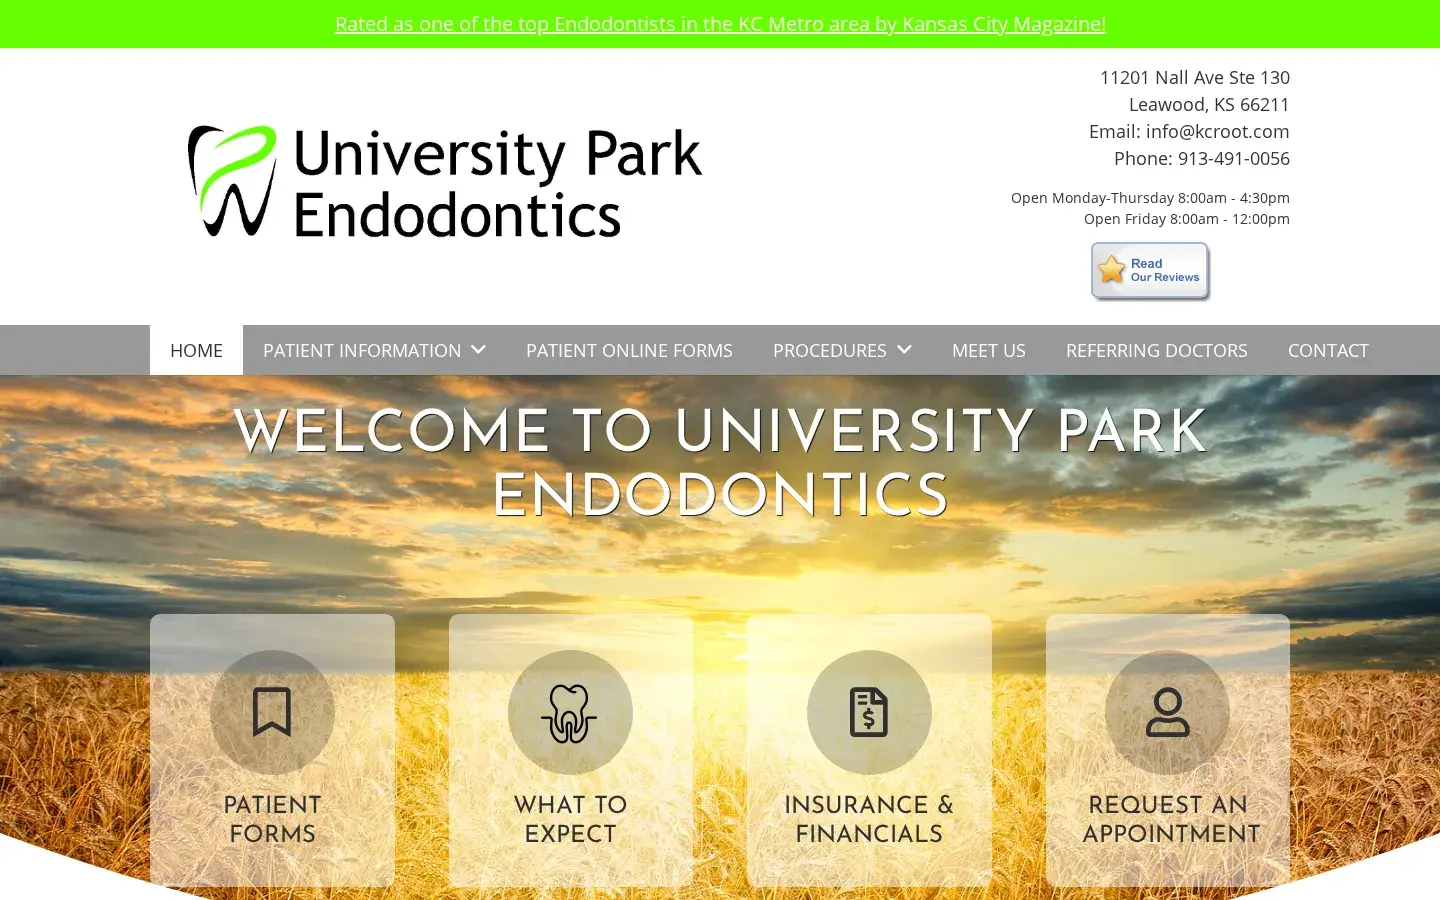The height and width of the screenshot is (900, 1440).
Task: Click the info@kcroot.com email address
Action: (1217, 131)
